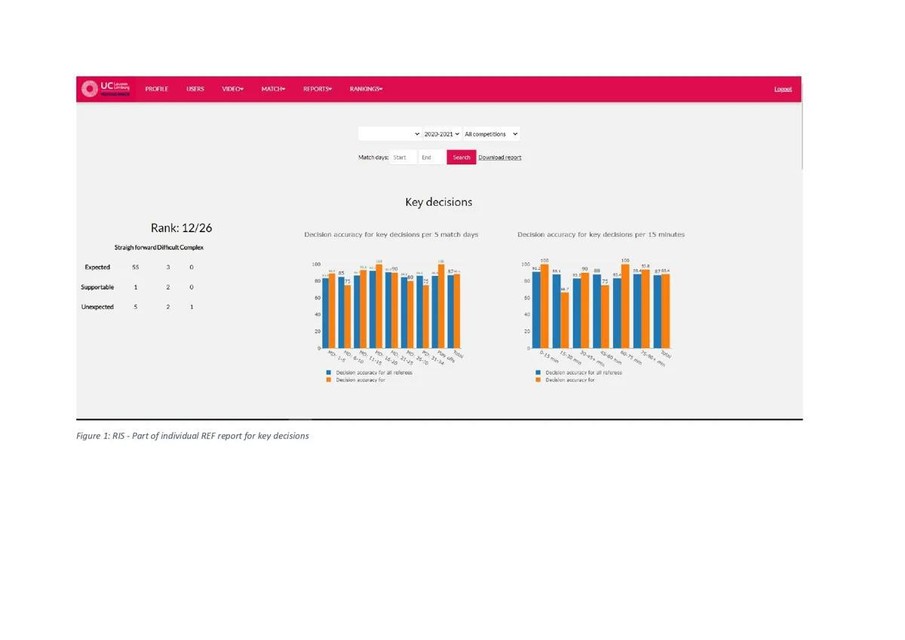Expand the VIDEO menu
Screen dimensions: 905x640
(x=233, y=89)
